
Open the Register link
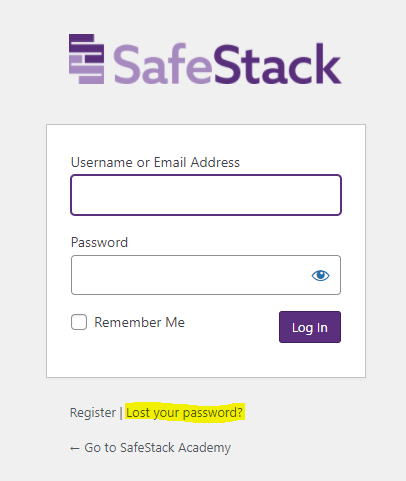pyautogui.click(x=93, y=413)
